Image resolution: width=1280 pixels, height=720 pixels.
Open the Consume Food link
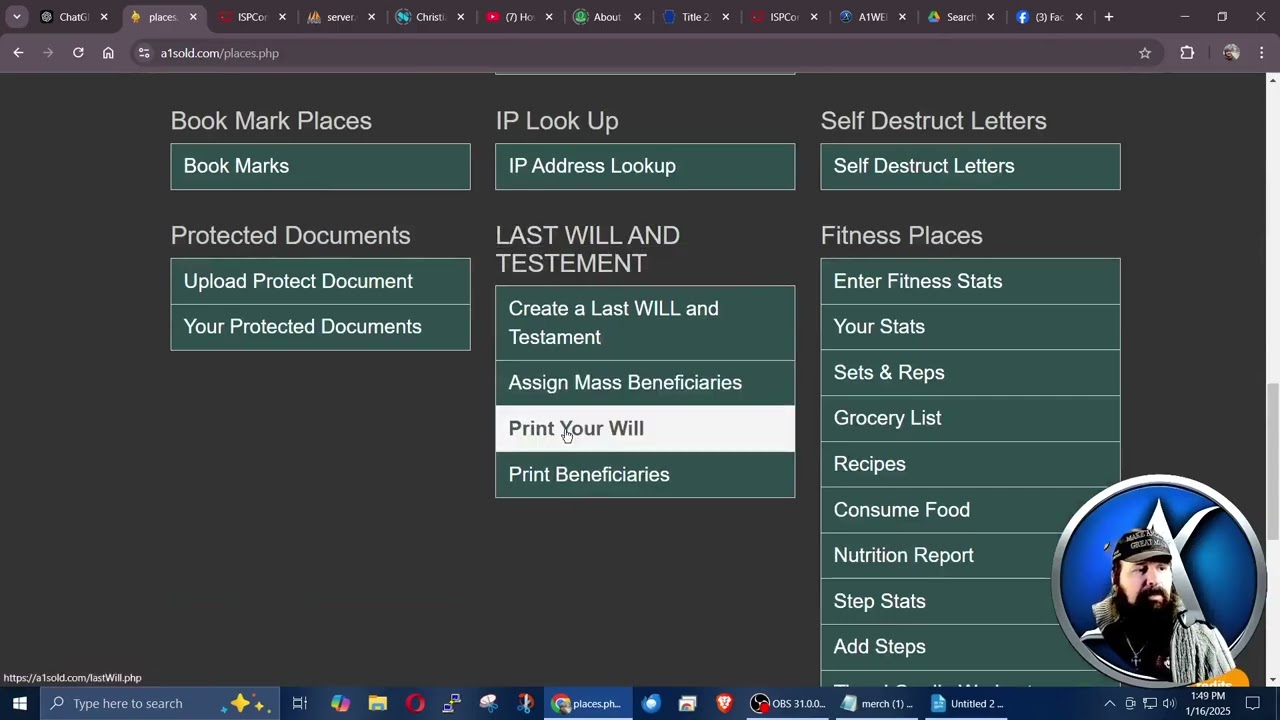(970, 510)
